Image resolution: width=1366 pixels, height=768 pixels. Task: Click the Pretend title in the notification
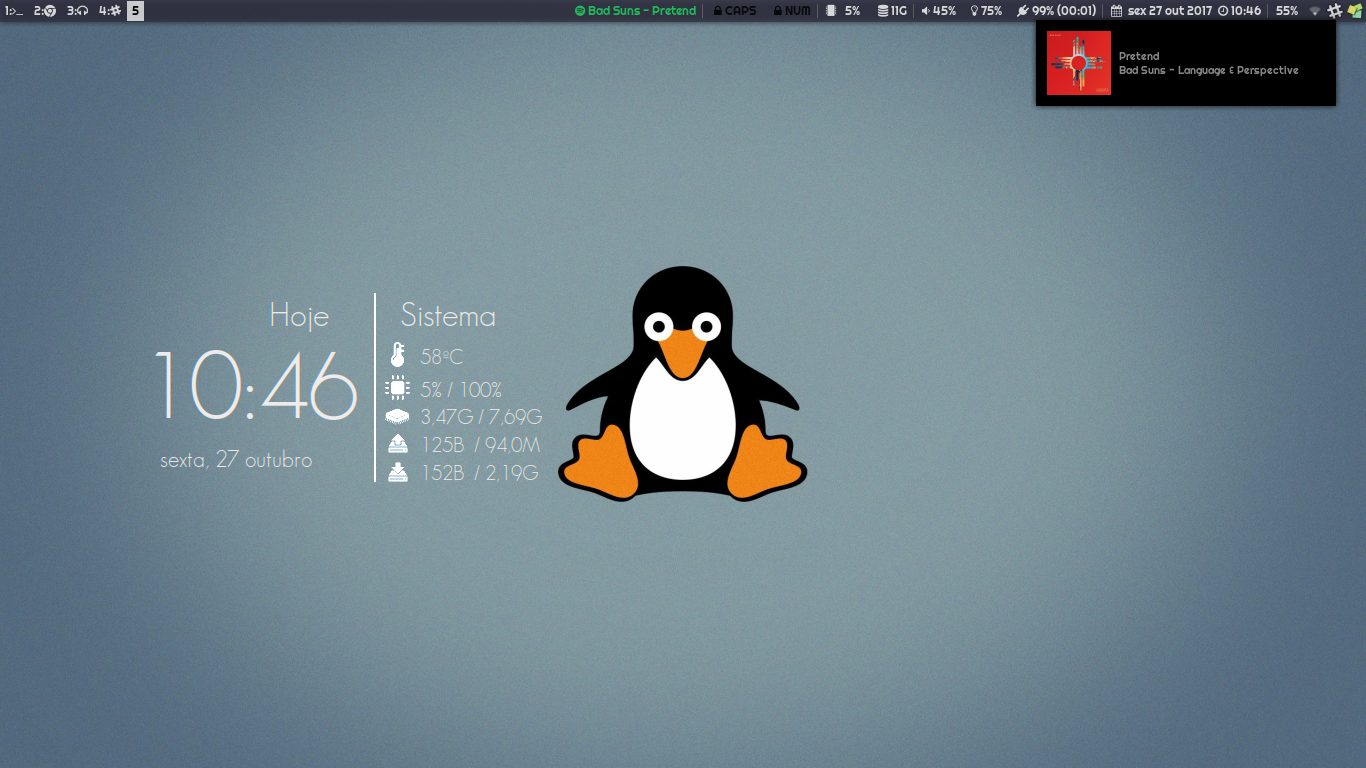1139,56
